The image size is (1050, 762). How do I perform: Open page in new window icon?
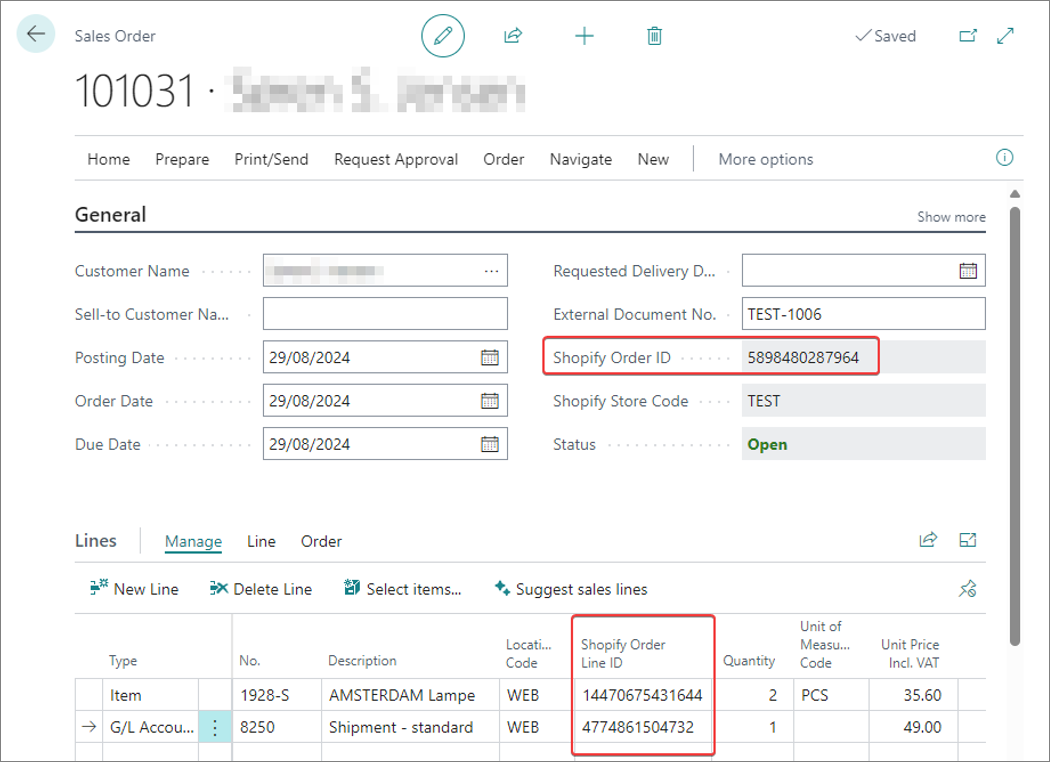tap(968, 35)
